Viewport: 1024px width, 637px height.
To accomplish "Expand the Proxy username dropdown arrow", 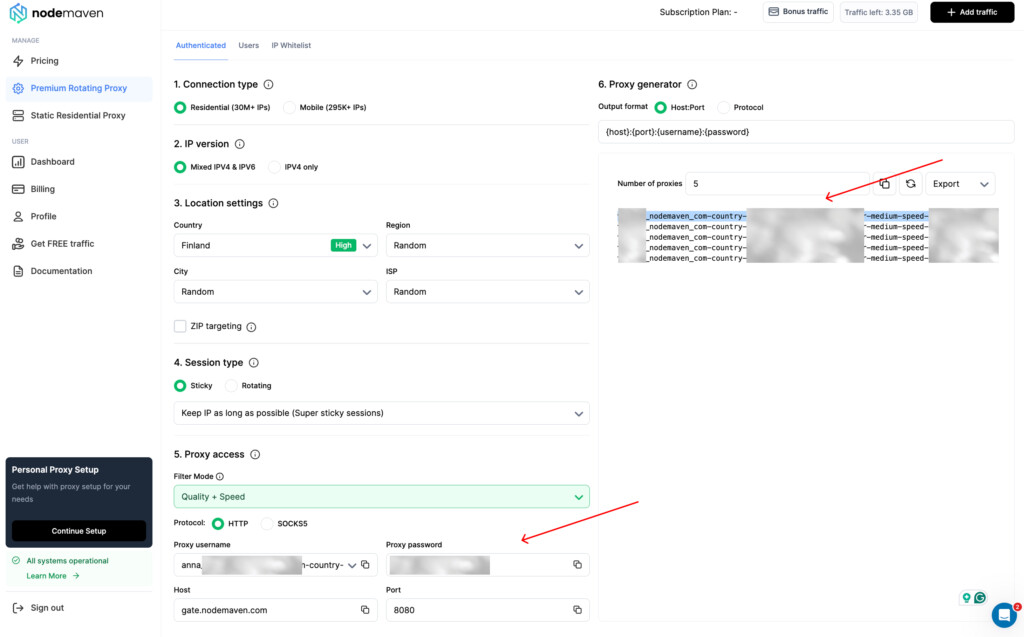I will (352, 566).
